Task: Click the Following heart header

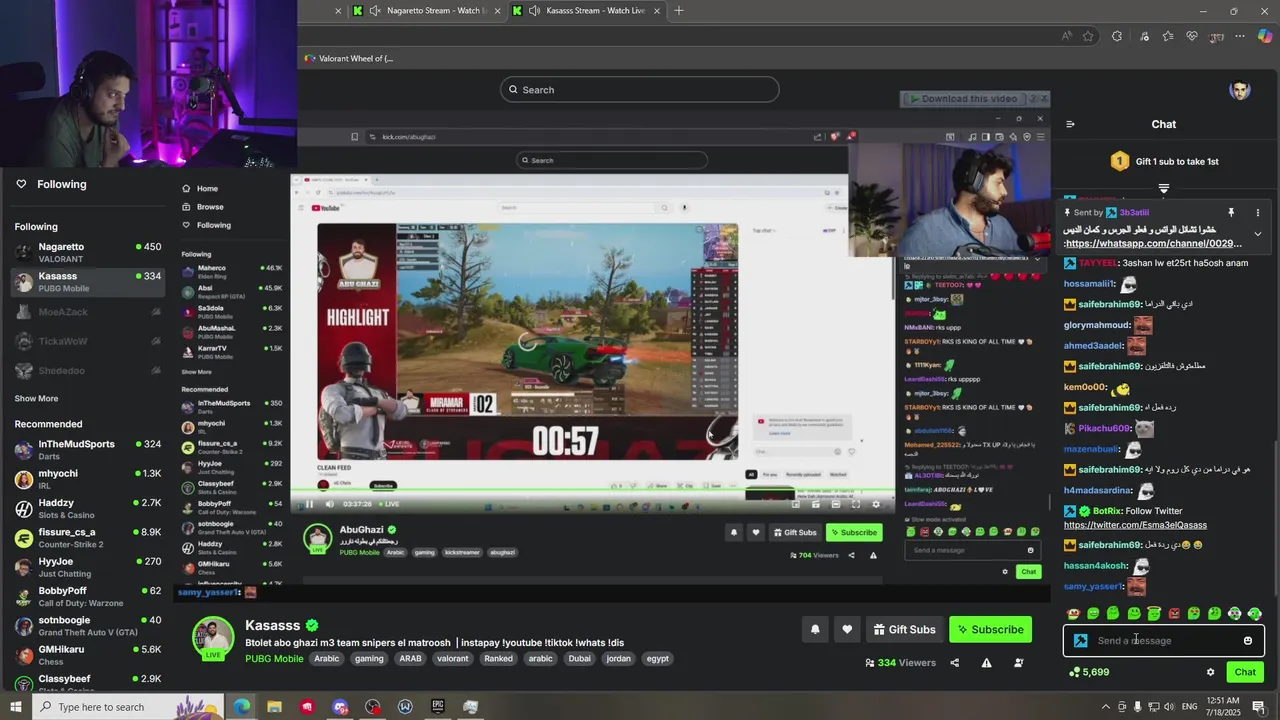Action: (50, 184)
